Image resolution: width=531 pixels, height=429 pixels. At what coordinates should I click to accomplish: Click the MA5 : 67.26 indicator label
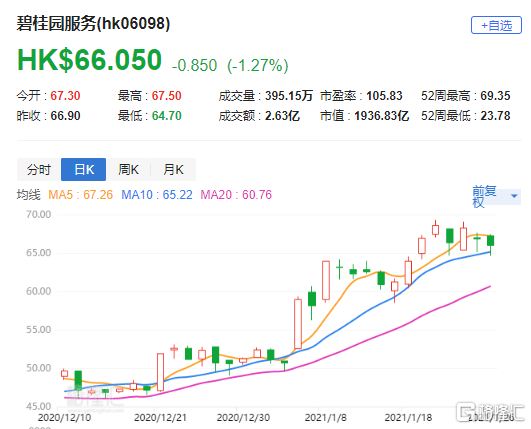[81, 195]
